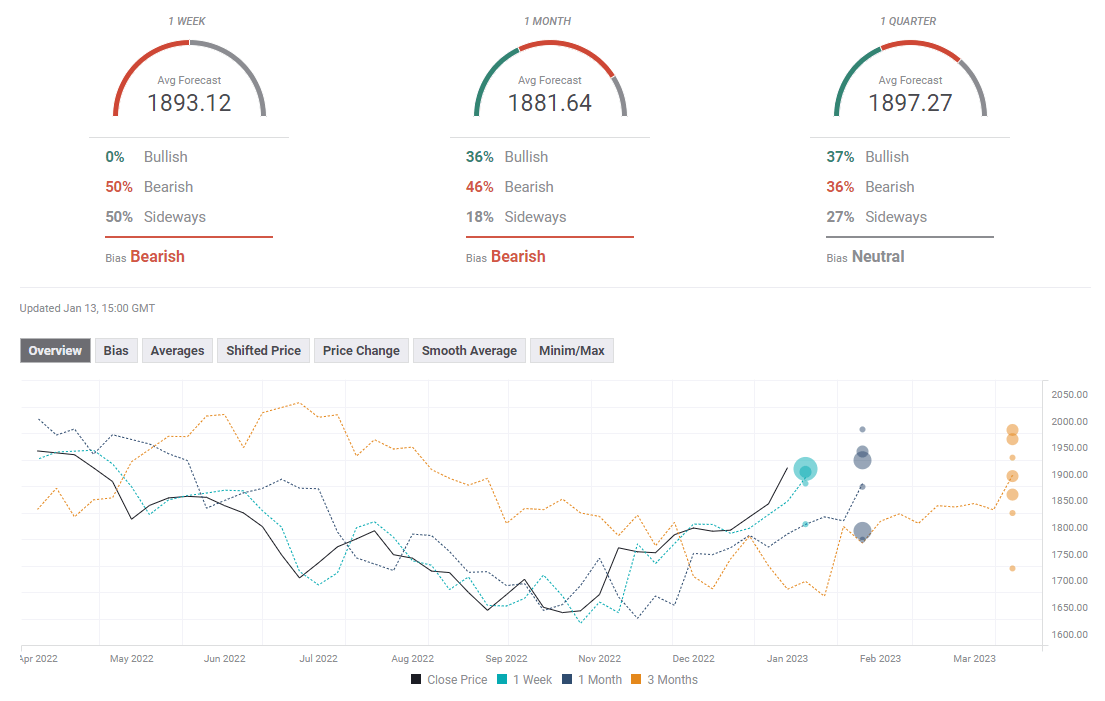The image size is (1105, 701).
Task: Click the 1 Quarter Neutral bias label
Action: [877, 257]
